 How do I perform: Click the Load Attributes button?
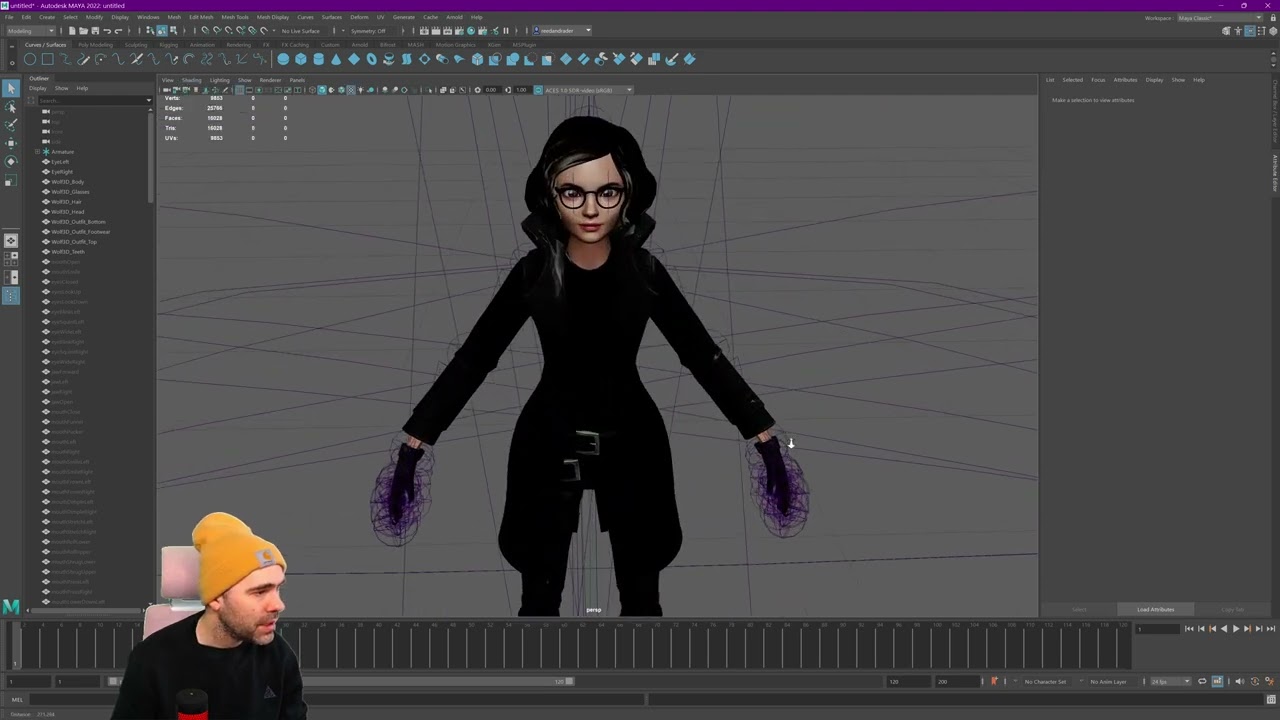tap(1156, 609)
